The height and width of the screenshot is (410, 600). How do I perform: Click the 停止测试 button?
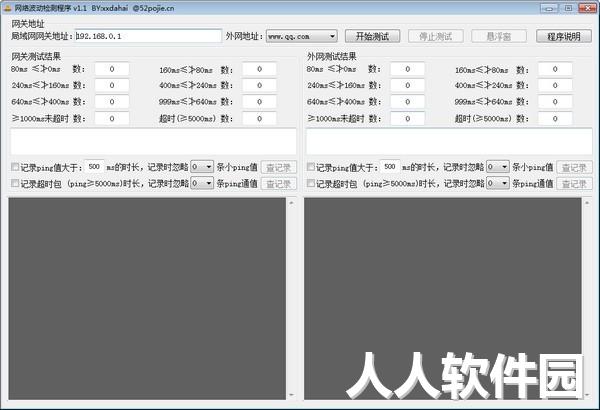click(435, 36)
